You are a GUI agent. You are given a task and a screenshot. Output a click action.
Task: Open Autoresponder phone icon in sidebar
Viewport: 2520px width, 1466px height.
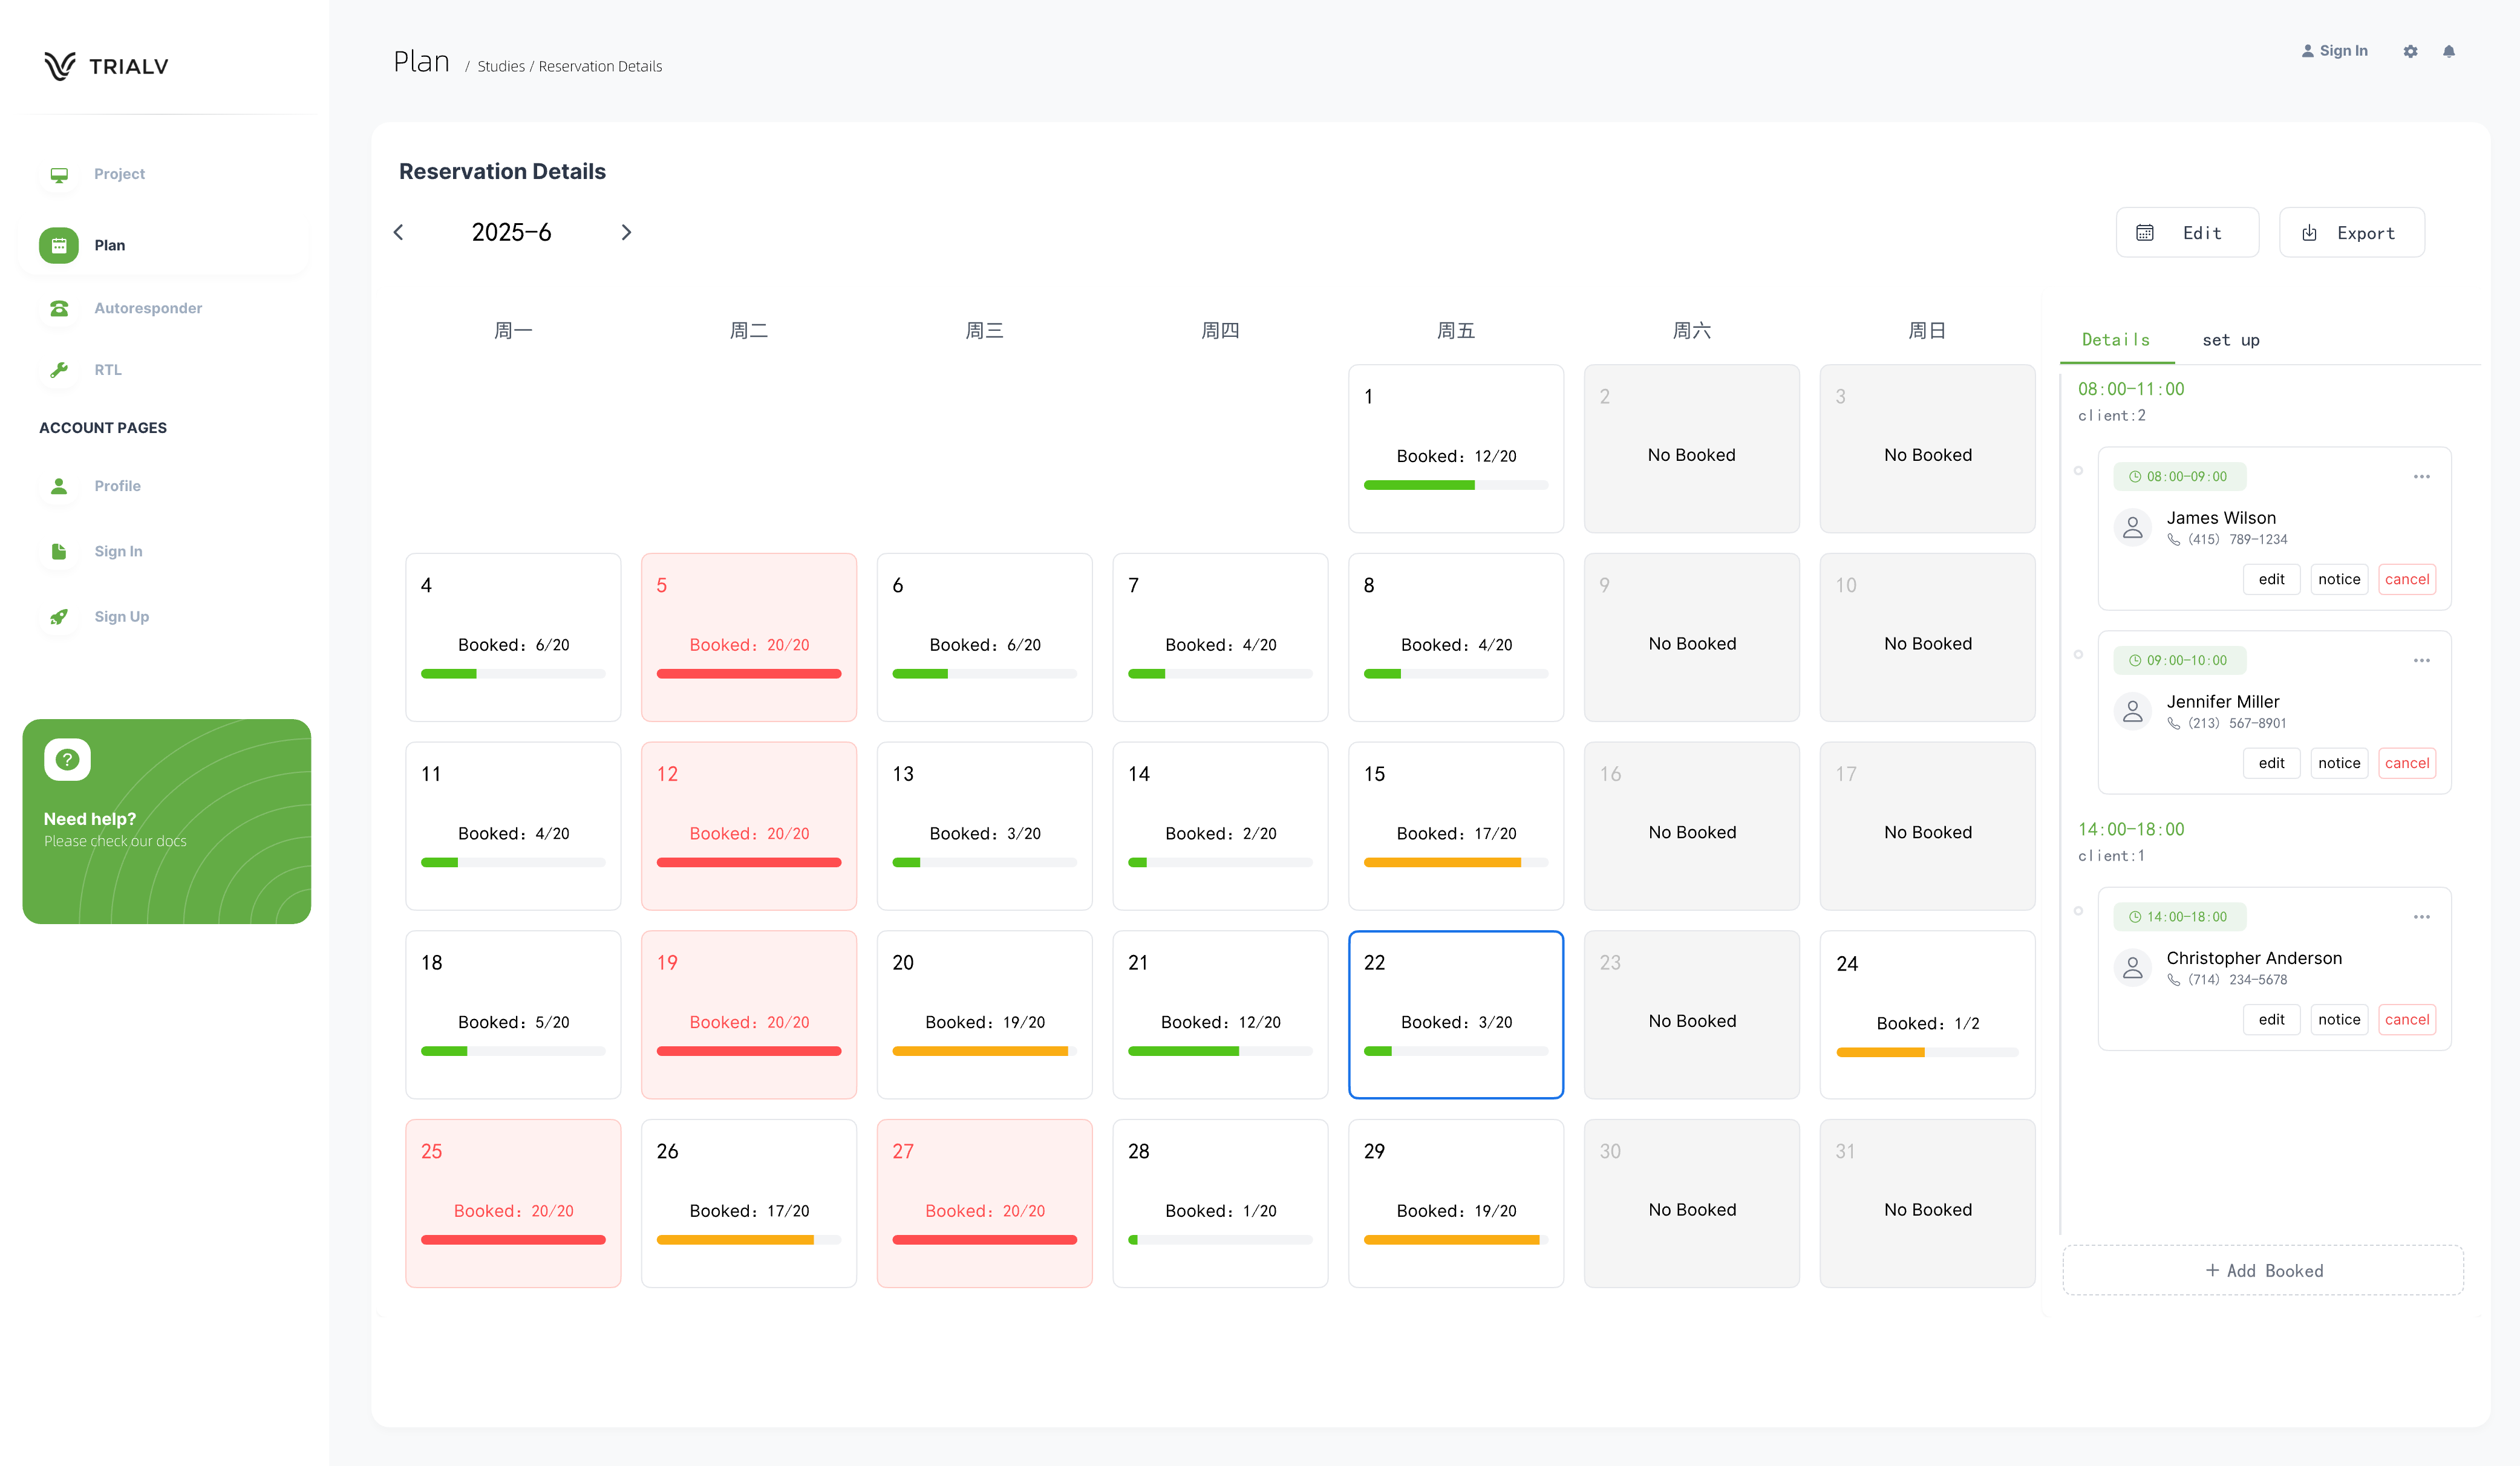coord(59,308)
